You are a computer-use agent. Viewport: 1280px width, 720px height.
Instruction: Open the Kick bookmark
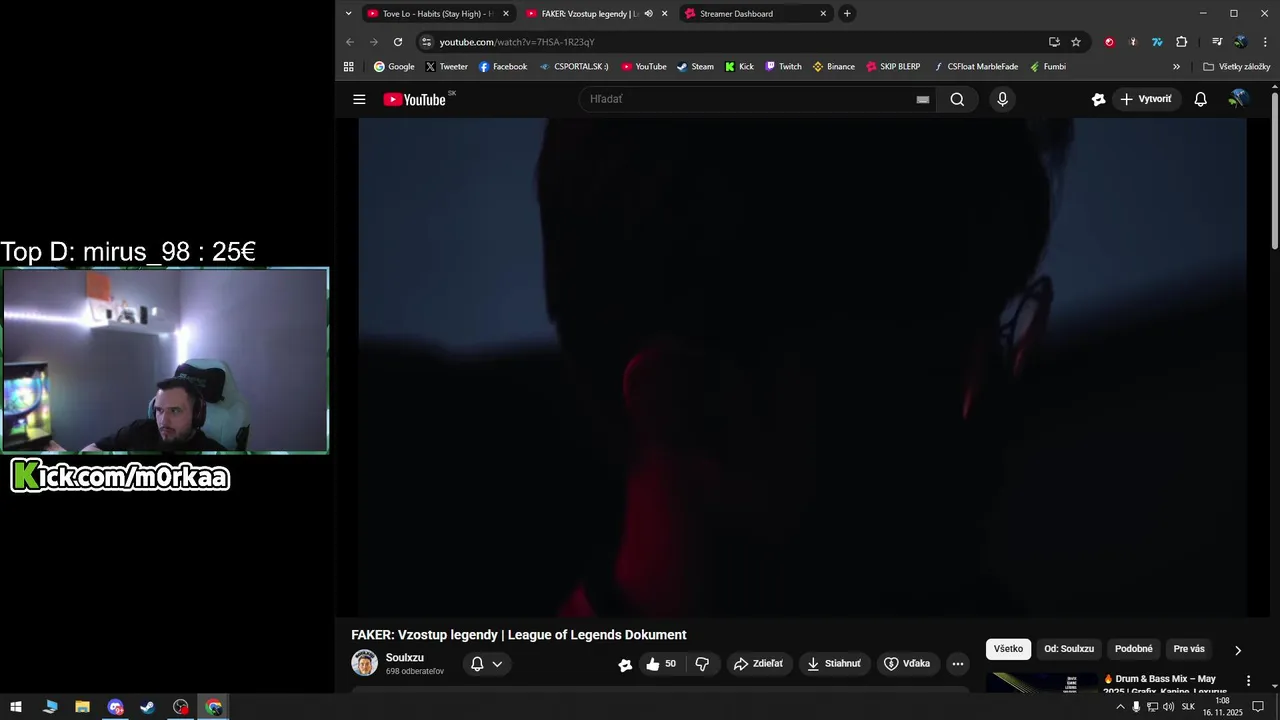point(739,67)
